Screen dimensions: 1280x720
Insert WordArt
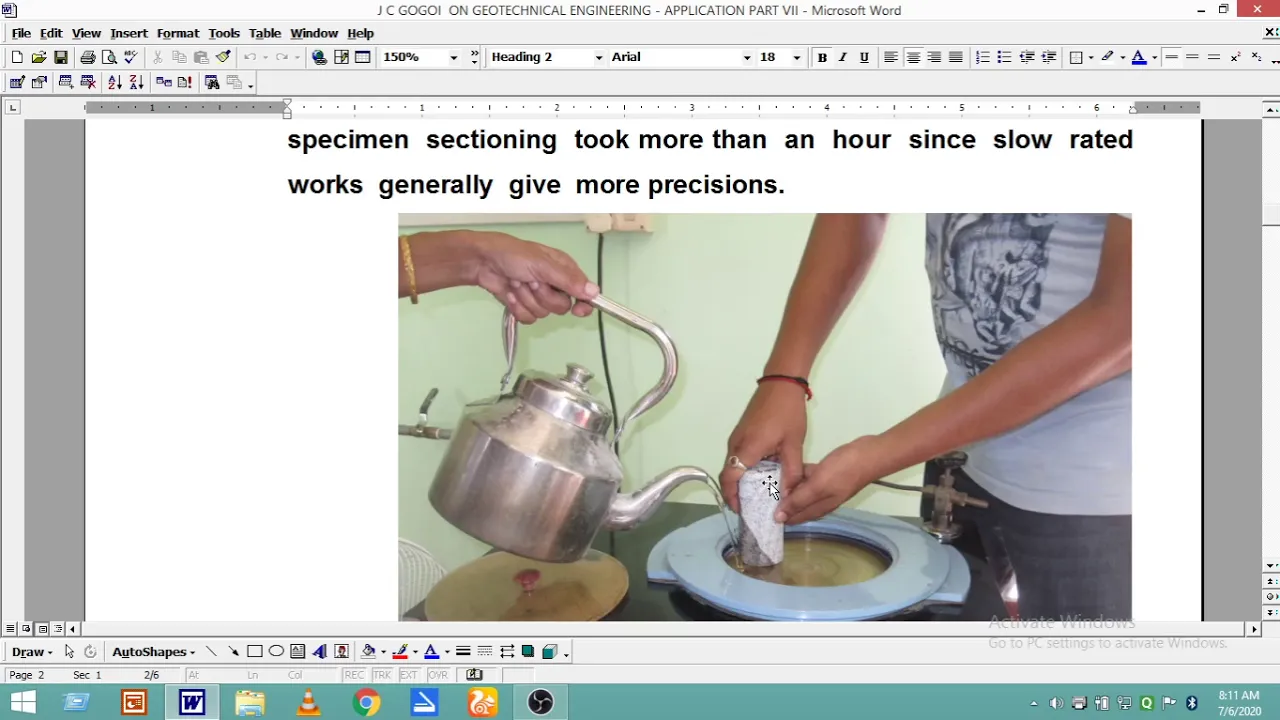click(x=320, y=651)
